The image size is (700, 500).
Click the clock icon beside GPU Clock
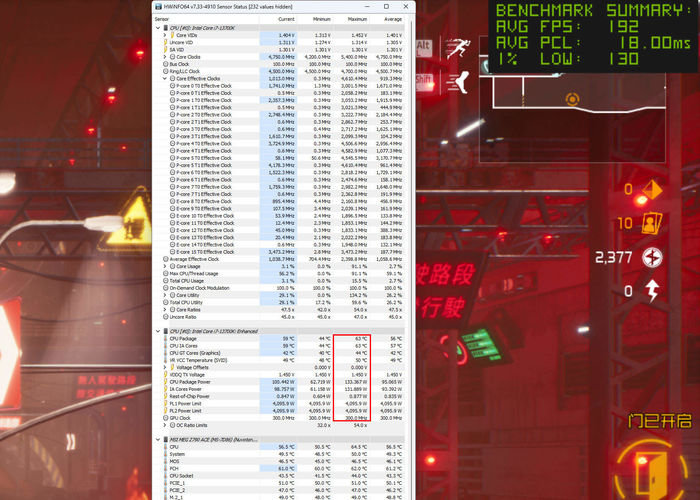166,418
